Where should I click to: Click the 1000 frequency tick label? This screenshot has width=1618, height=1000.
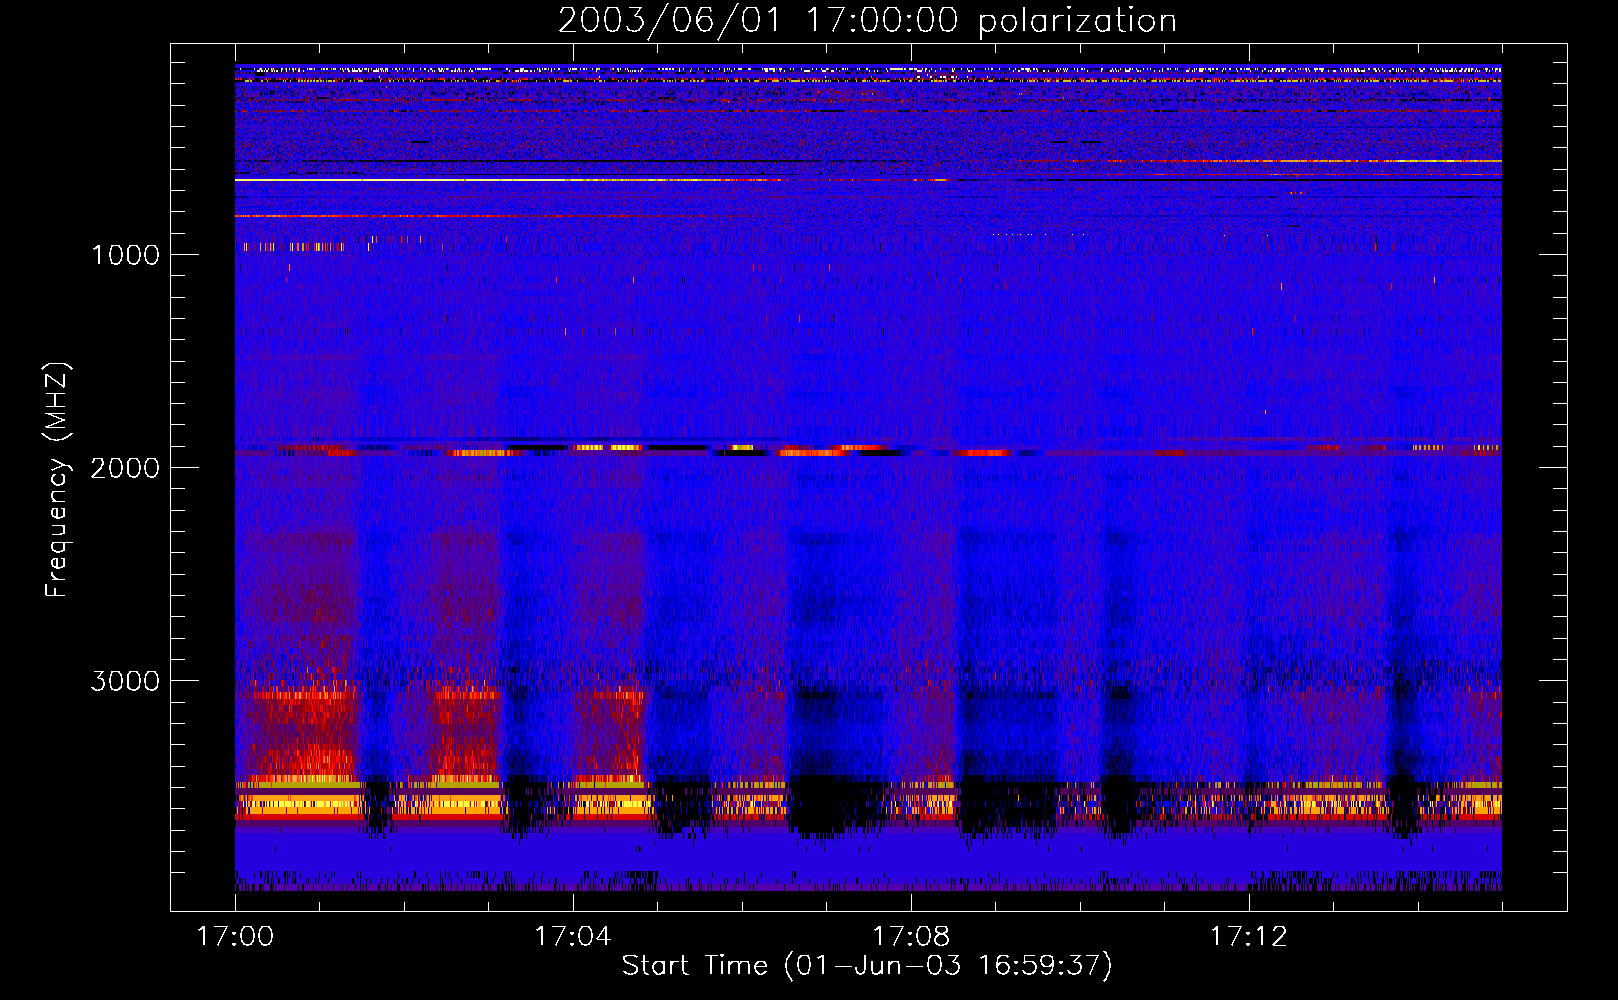click(125, 255)
